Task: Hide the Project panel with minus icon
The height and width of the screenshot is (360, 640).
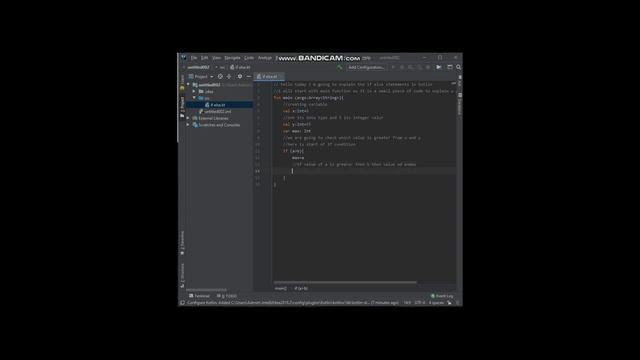Action: (249, 76)
